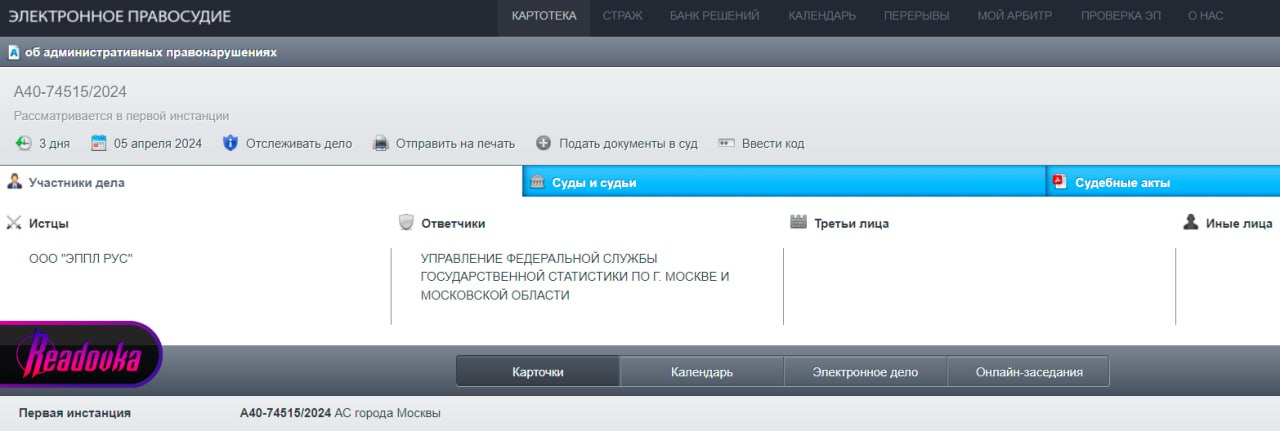Select the Календарь tab in bottom bar
Viewport: 1280px width, 431px height.
click(x=701, y=372)
